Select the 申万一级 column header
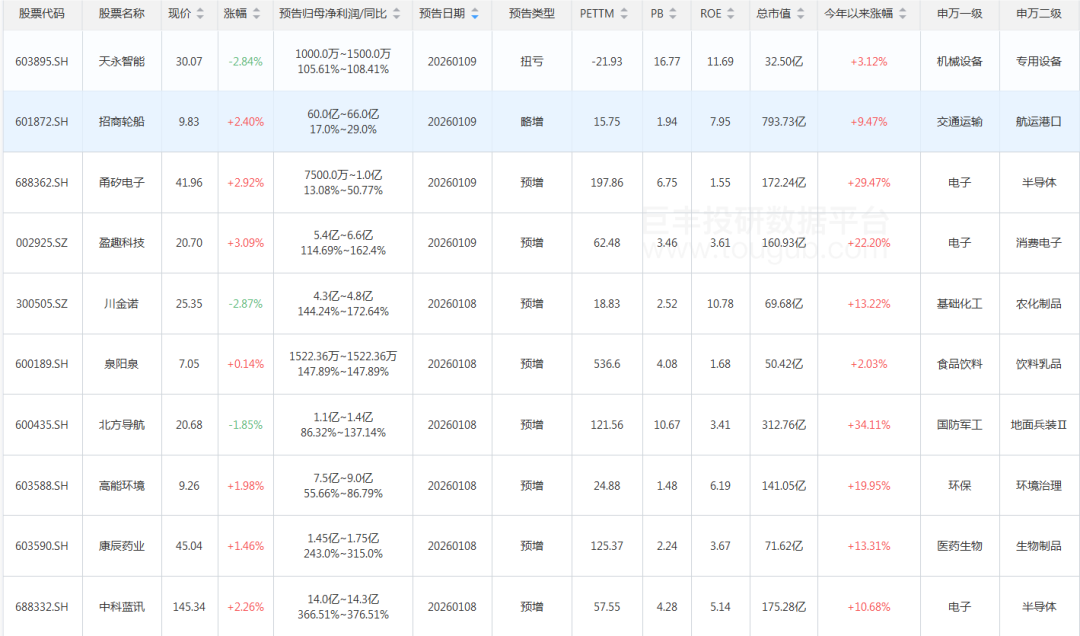Screen dimensions: 1080x636 click(x=959, y=14)
